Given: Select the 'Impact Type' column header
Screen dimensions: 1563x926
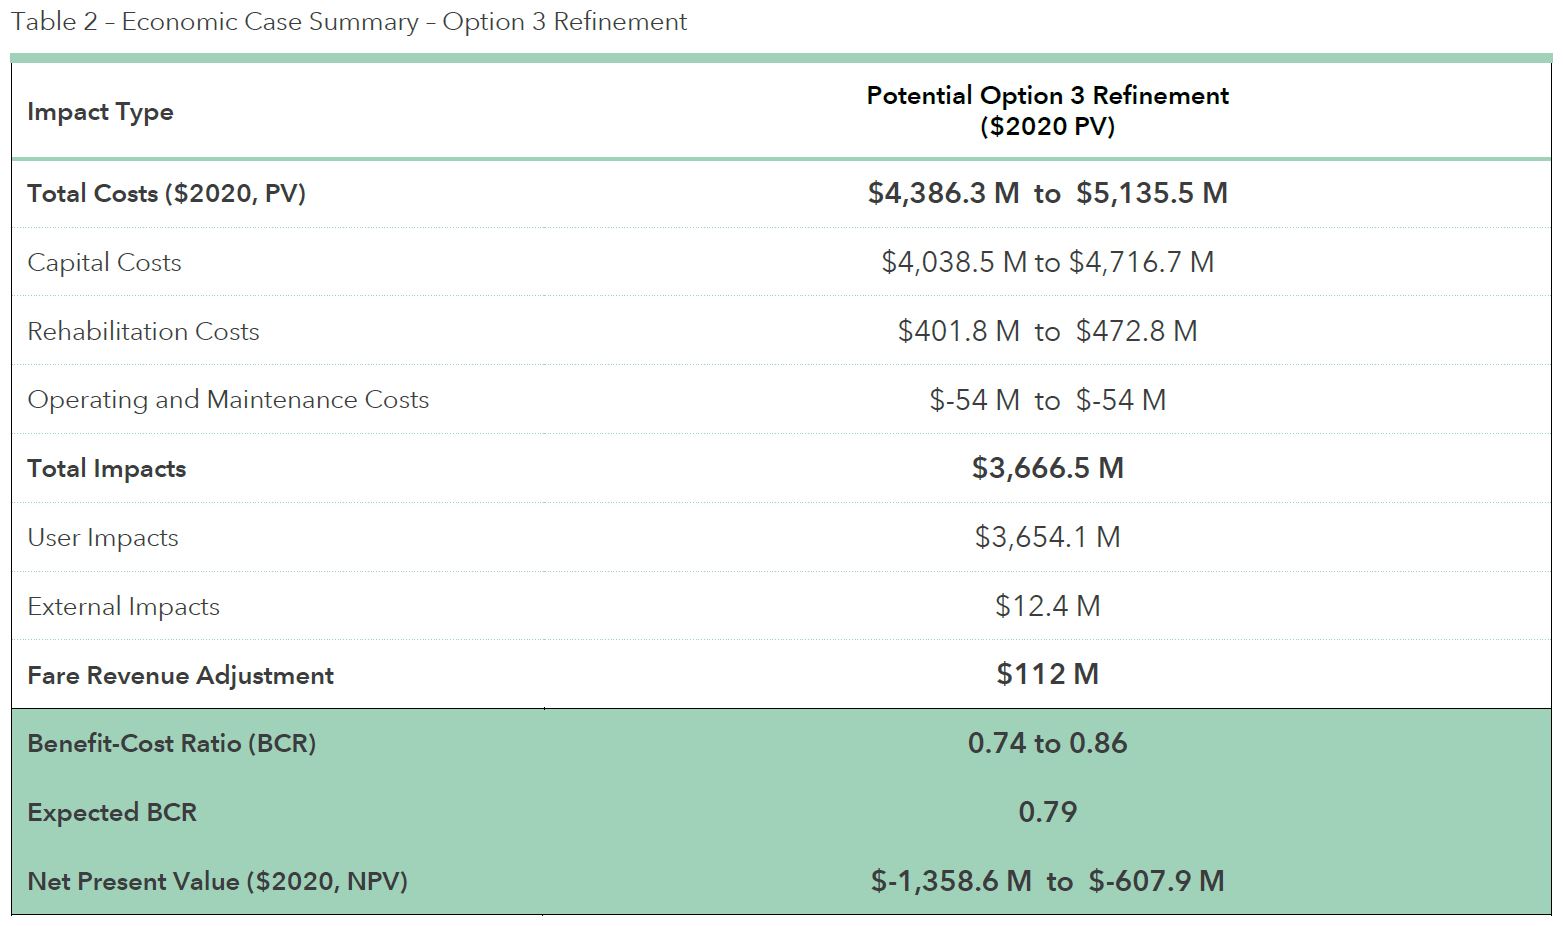Looking at the screenshot, I should tap(100, 112).
